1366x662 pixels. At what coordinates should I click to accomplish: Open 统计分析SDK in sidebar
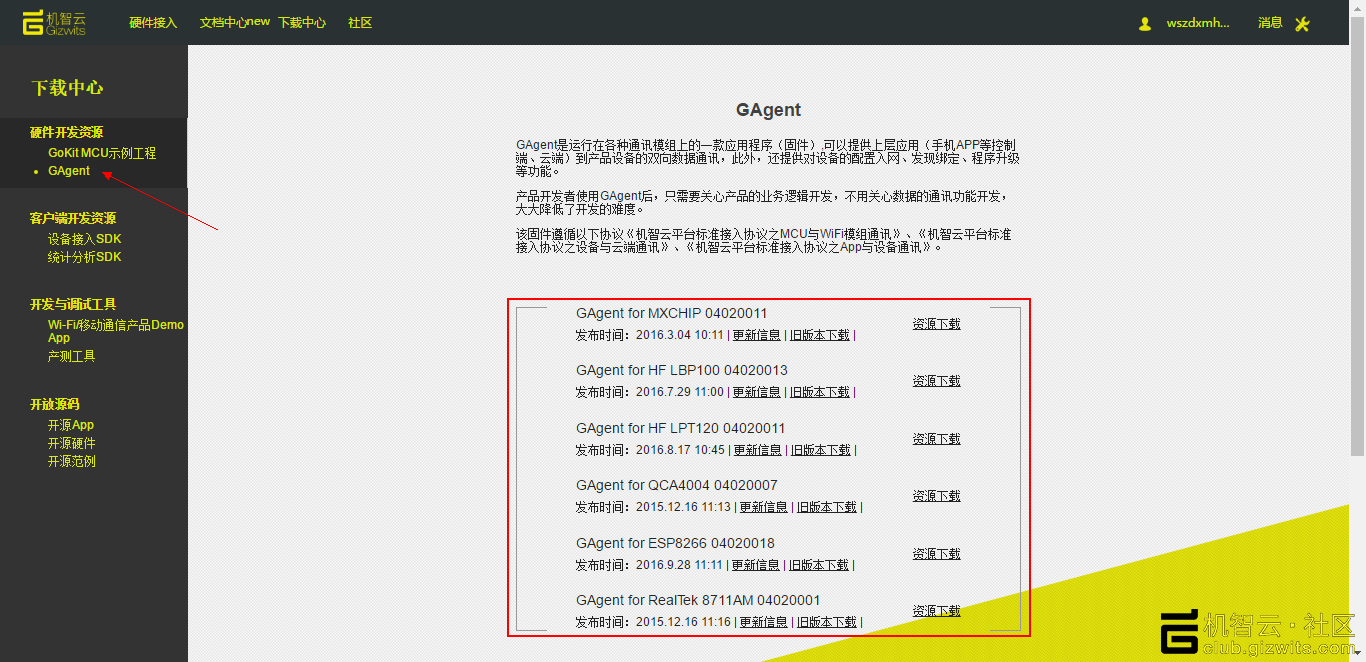coord(84,257)
